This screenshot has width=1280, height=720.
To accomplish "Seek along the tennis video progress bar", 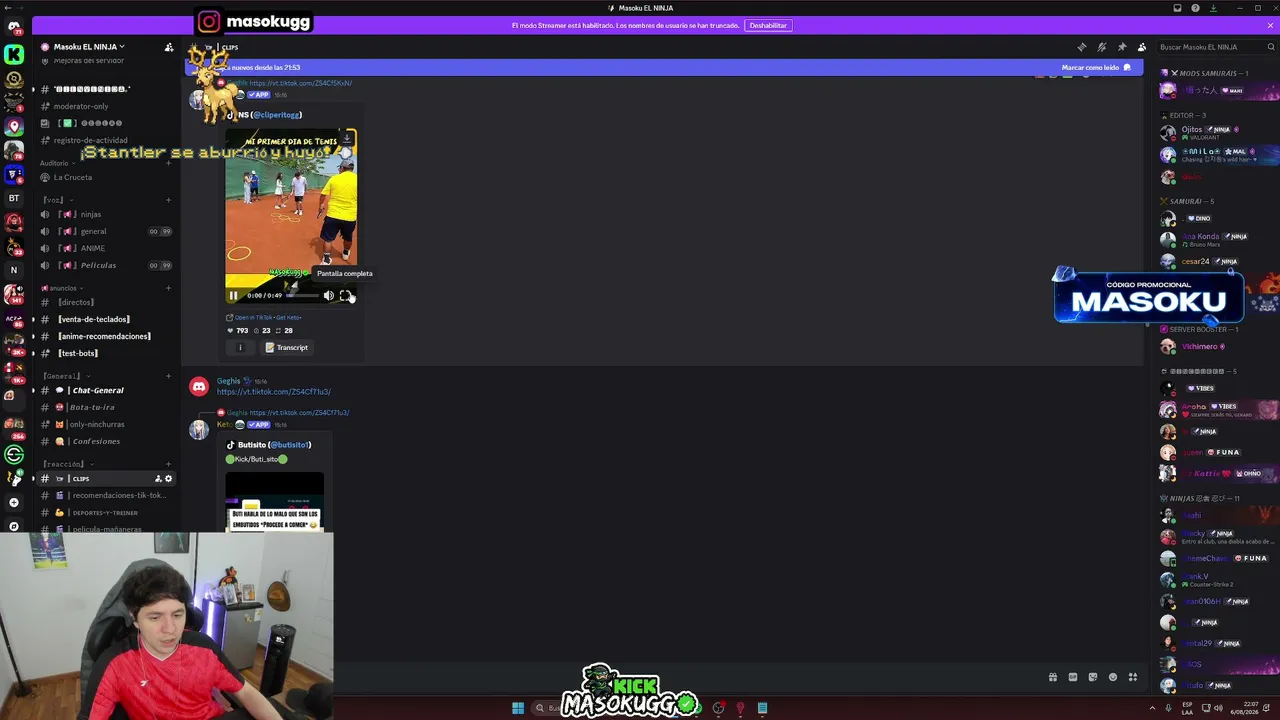I will [x=302, y=295].
